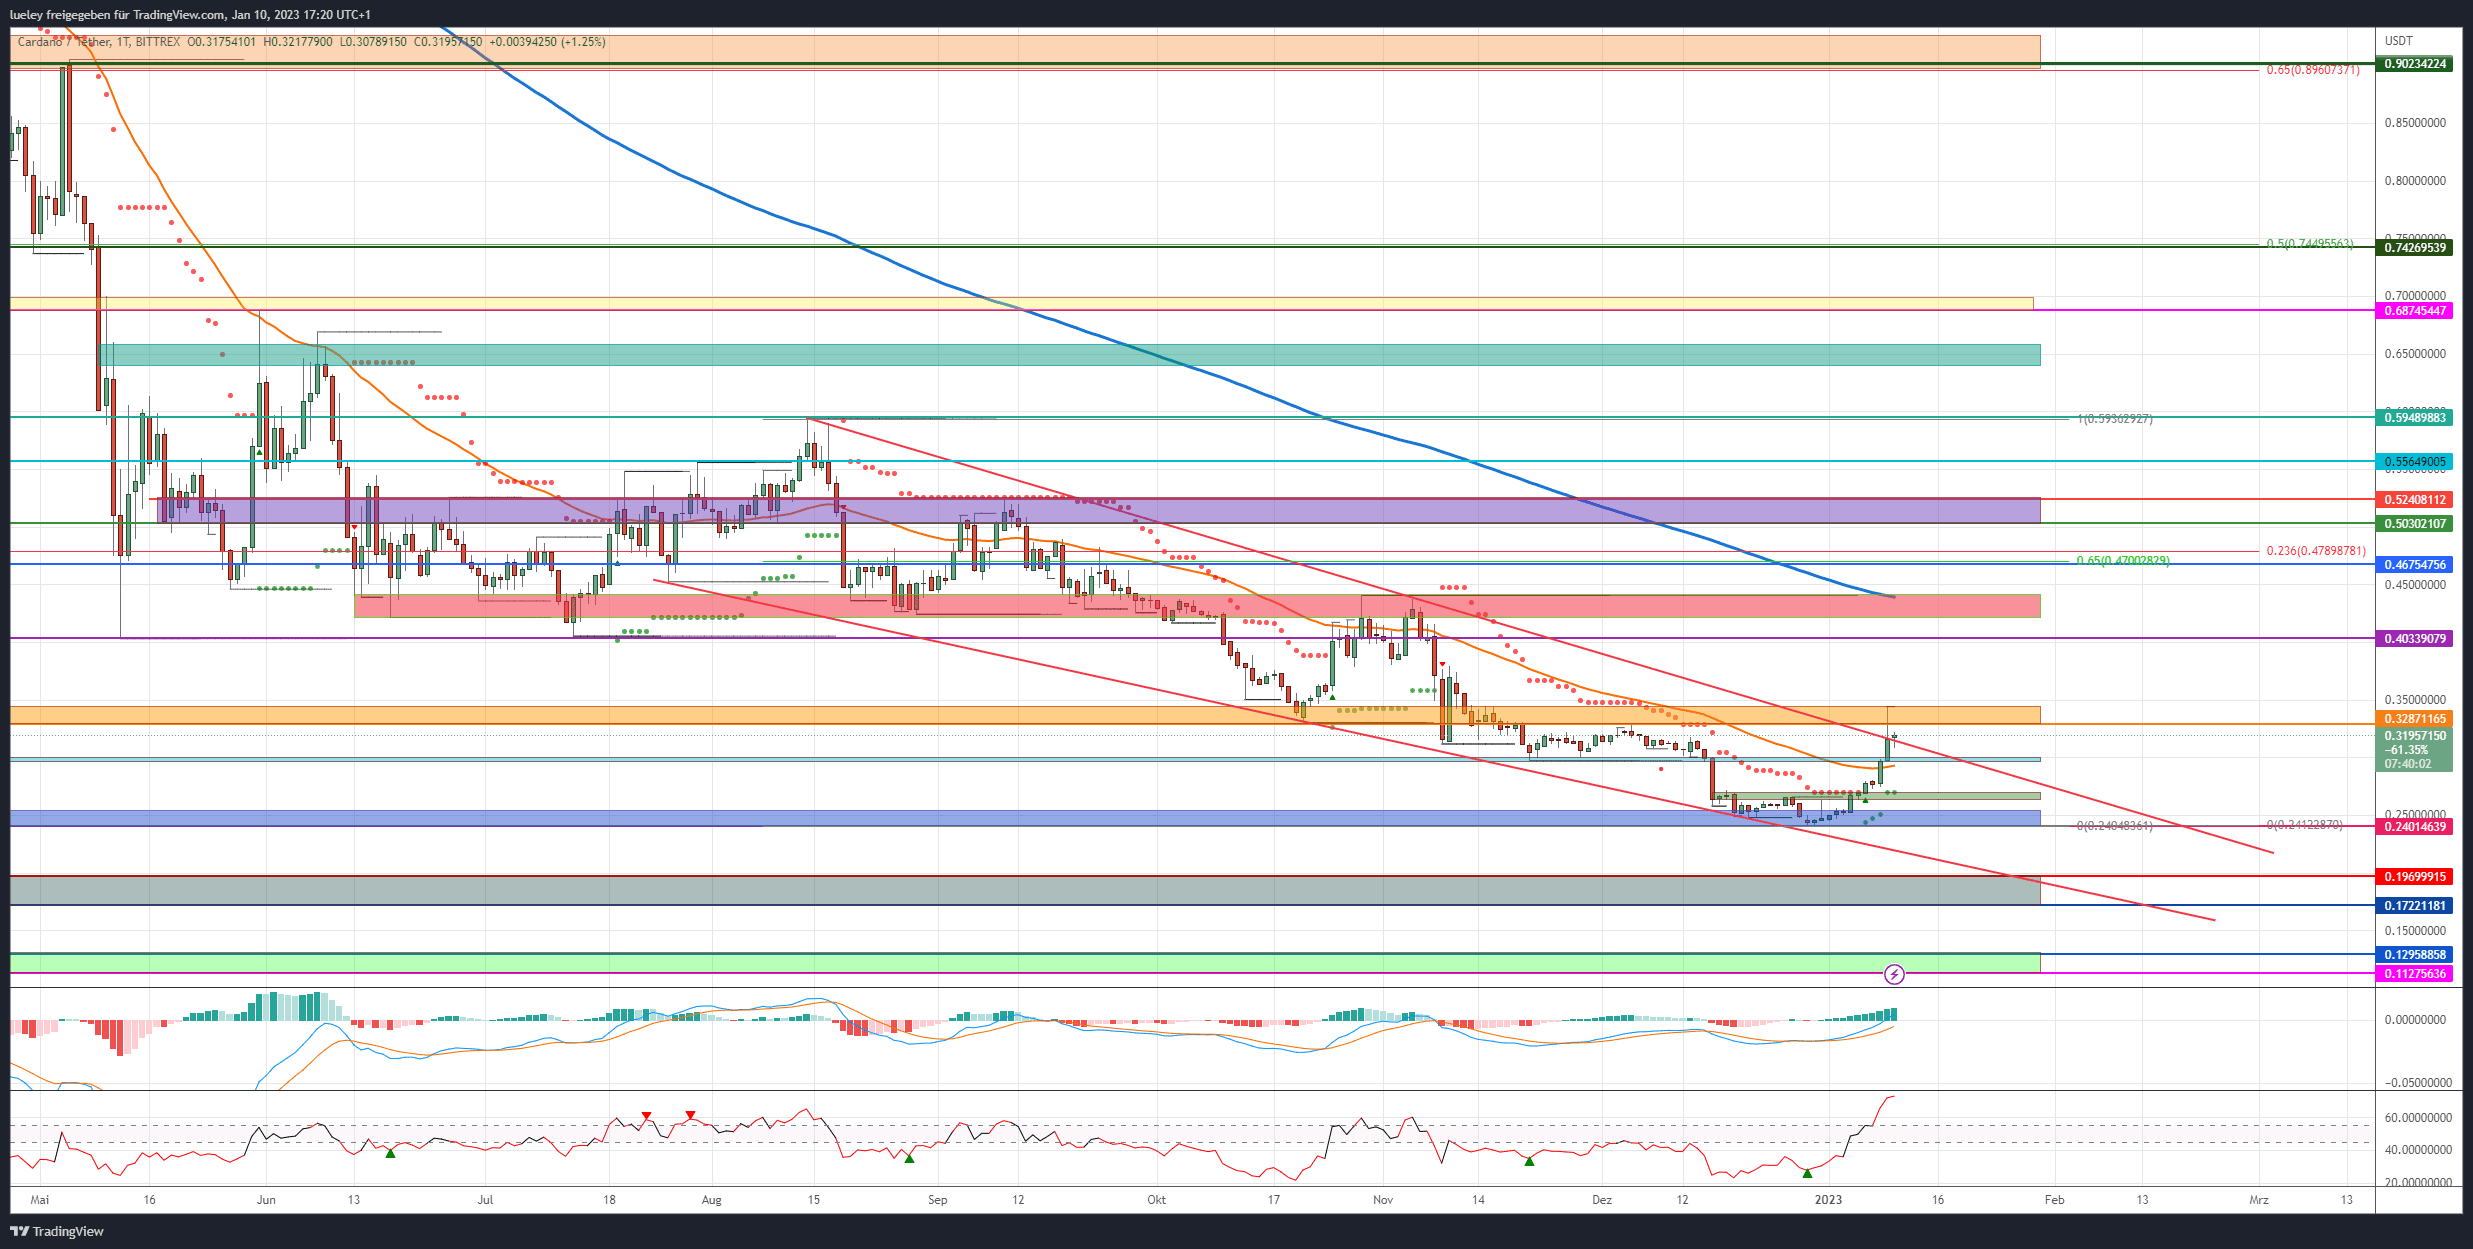Click the blue 0.46754756 price label
Viewport: 2473px width, 1249px height.
(x=2415, y=565)
